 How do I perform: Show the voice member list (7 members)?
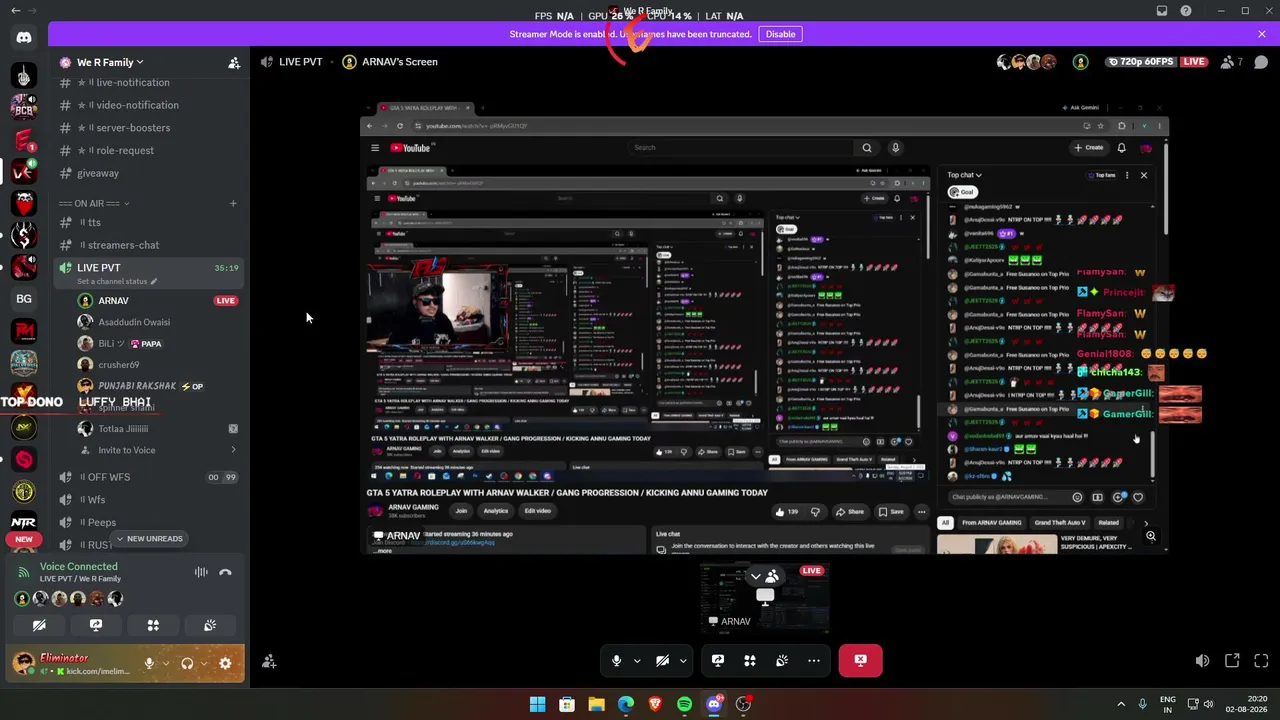point(1232,62)
